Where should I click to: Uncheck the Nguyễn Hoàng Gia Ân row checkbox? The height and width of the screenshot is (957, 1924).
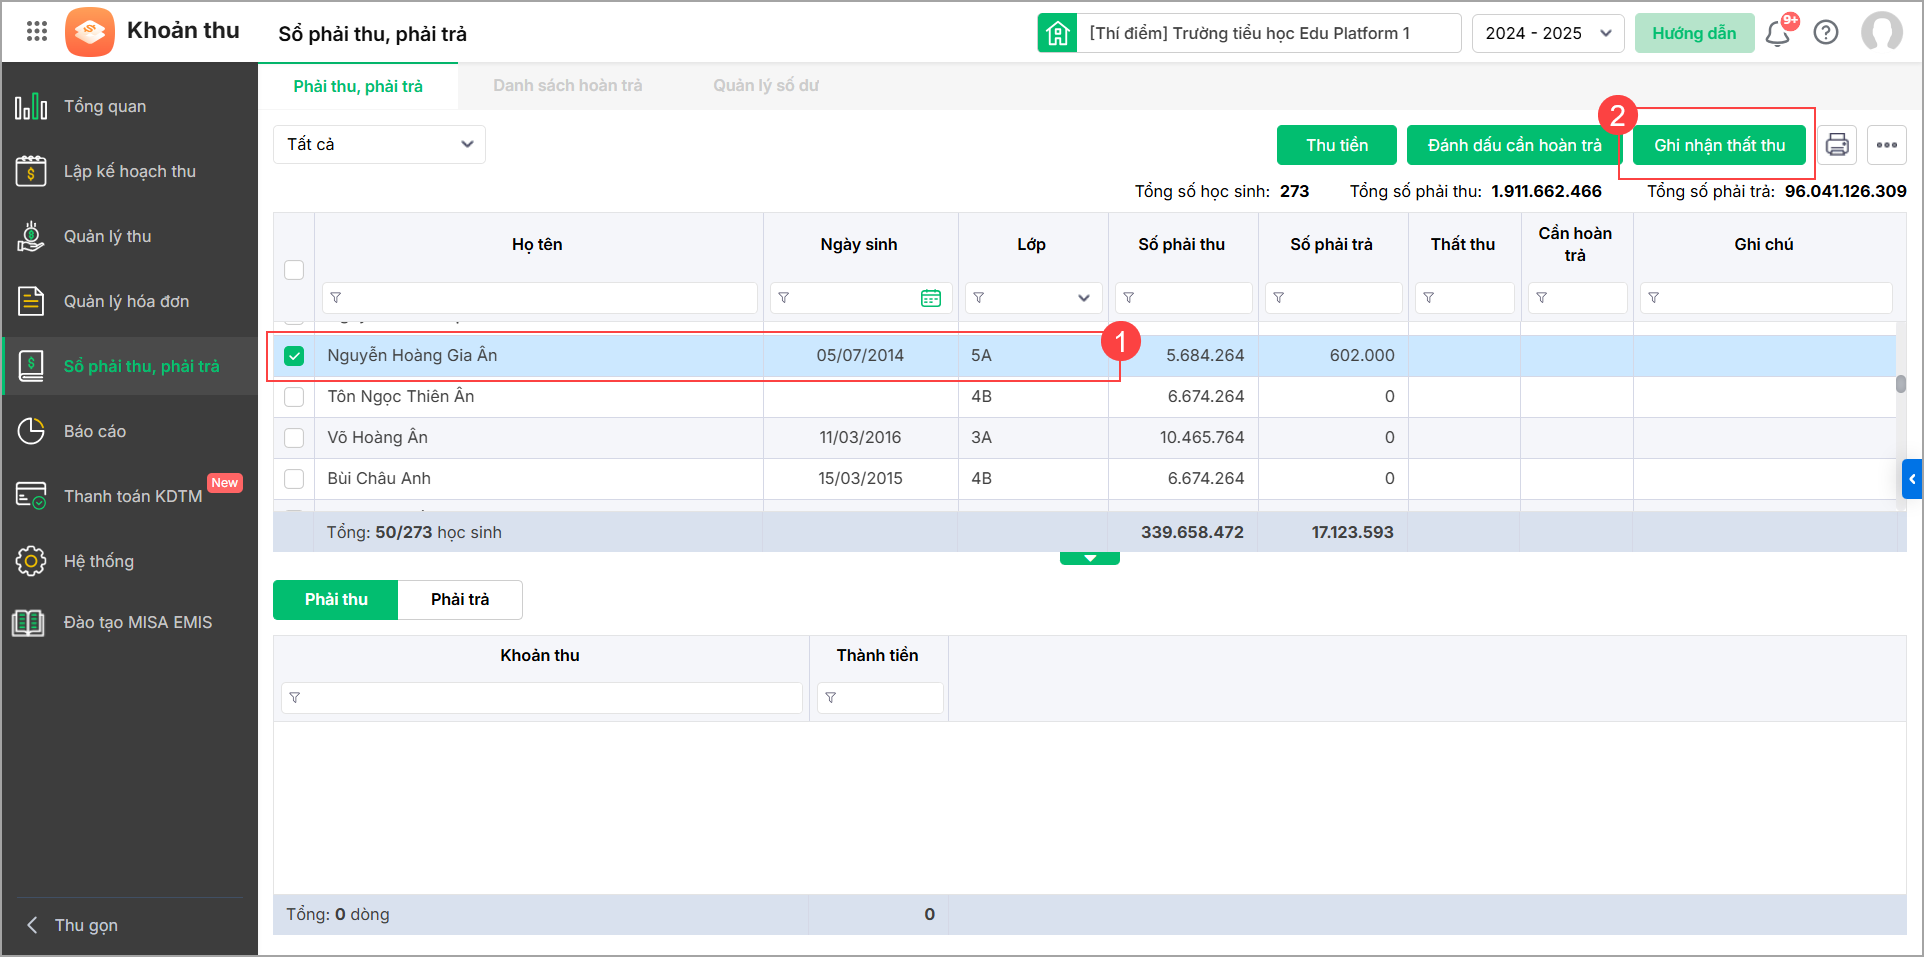294,356
